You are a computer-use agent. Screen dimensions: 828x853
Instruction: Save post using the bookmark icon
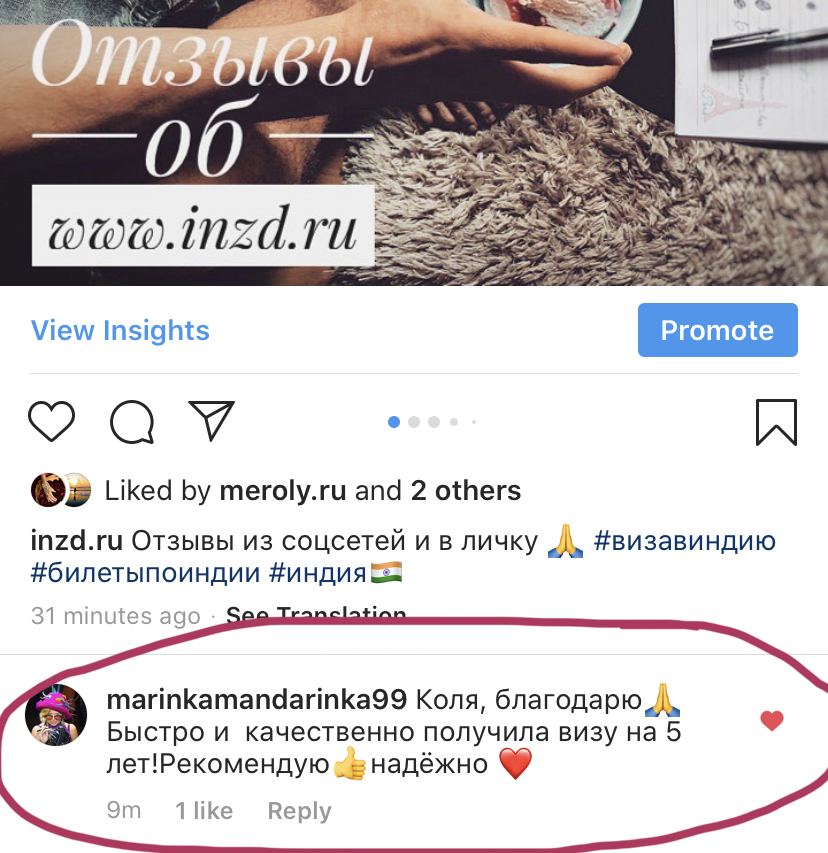coord(776,422)
